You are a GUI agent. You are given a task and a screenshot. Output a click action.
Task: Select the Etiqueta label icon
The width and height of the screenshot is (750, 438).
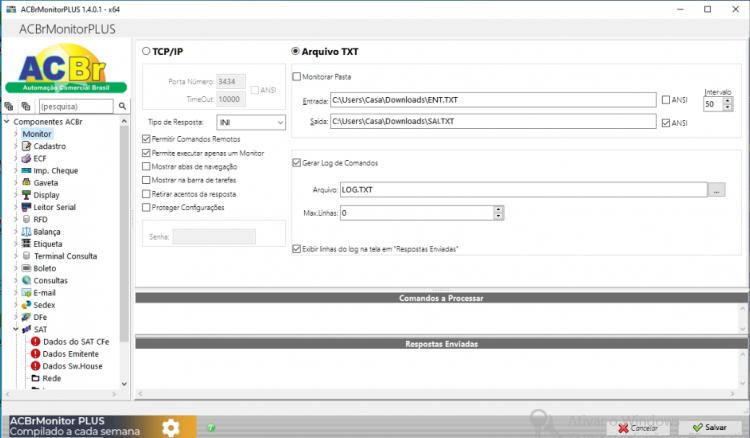tap(26, 243)
